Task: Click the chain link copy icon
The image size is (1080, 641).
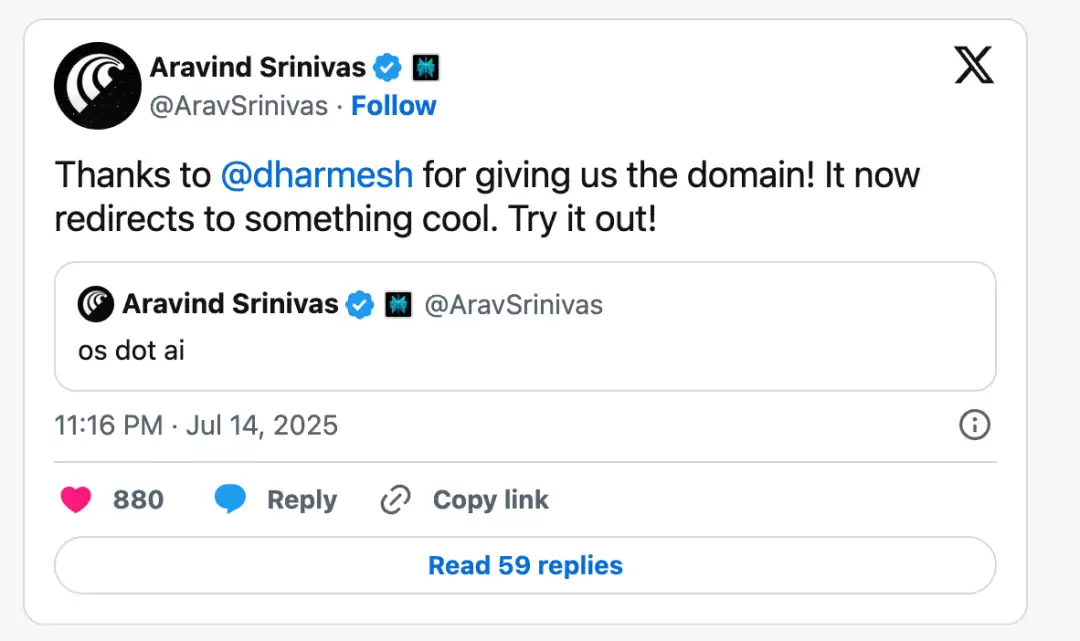Action: 395,500
